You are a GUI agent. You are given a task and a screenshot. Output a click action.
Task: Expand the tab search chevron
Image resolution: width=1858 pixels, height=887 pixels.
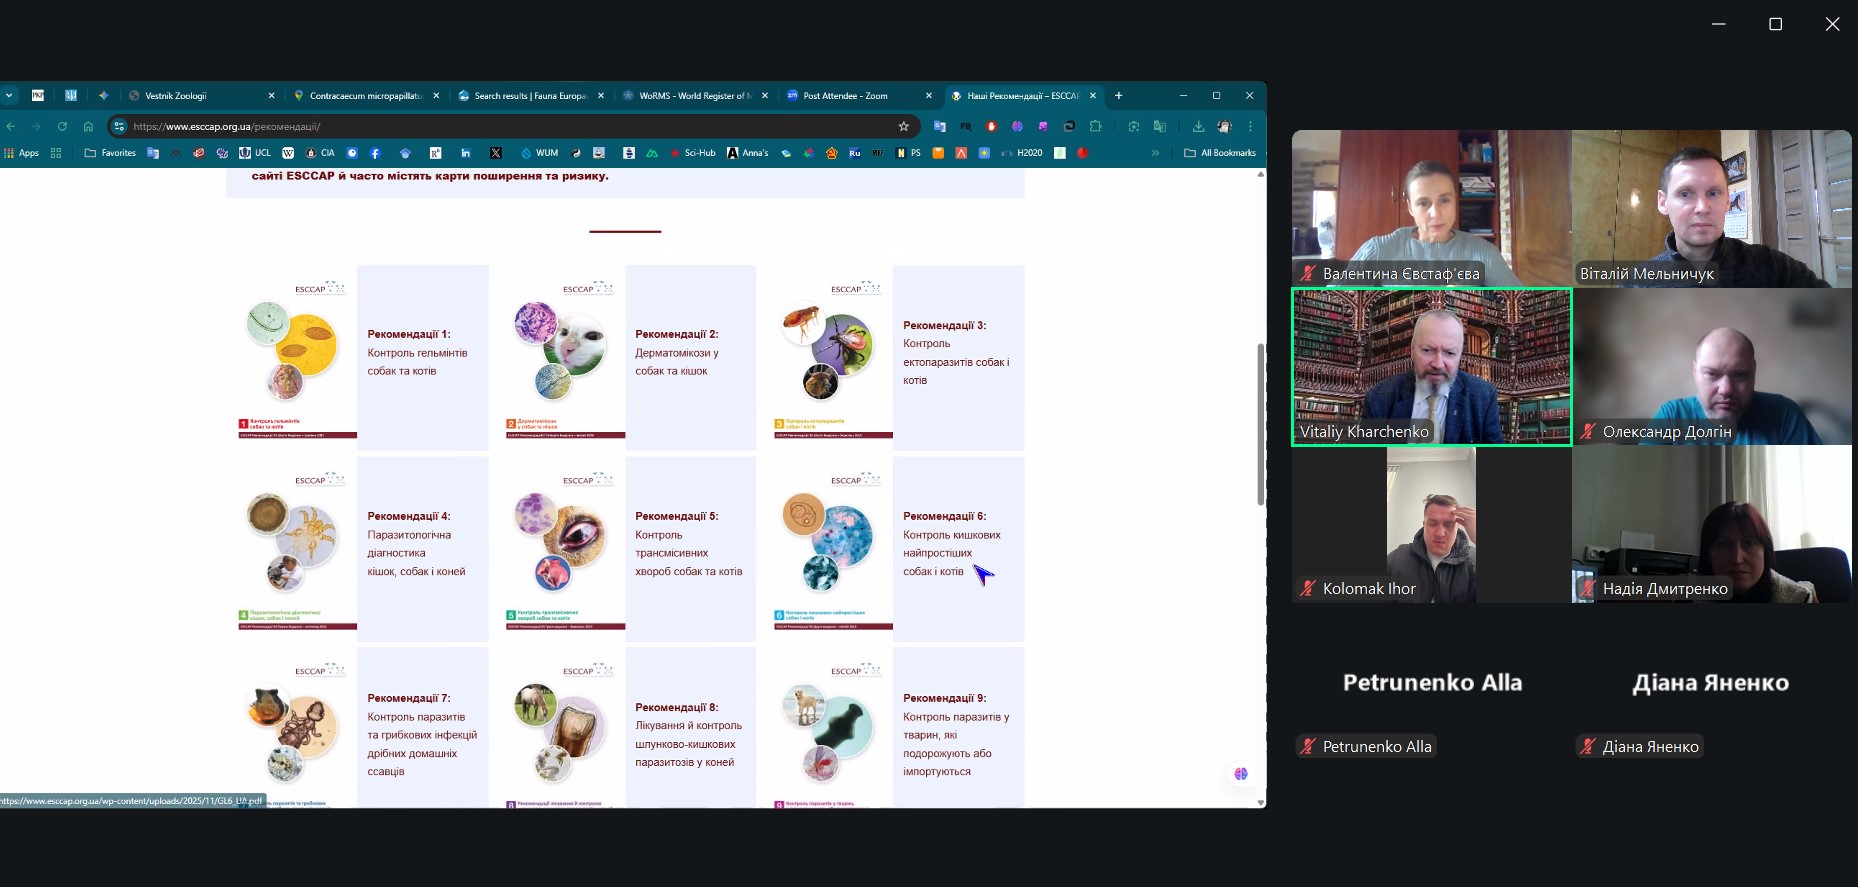9,96
